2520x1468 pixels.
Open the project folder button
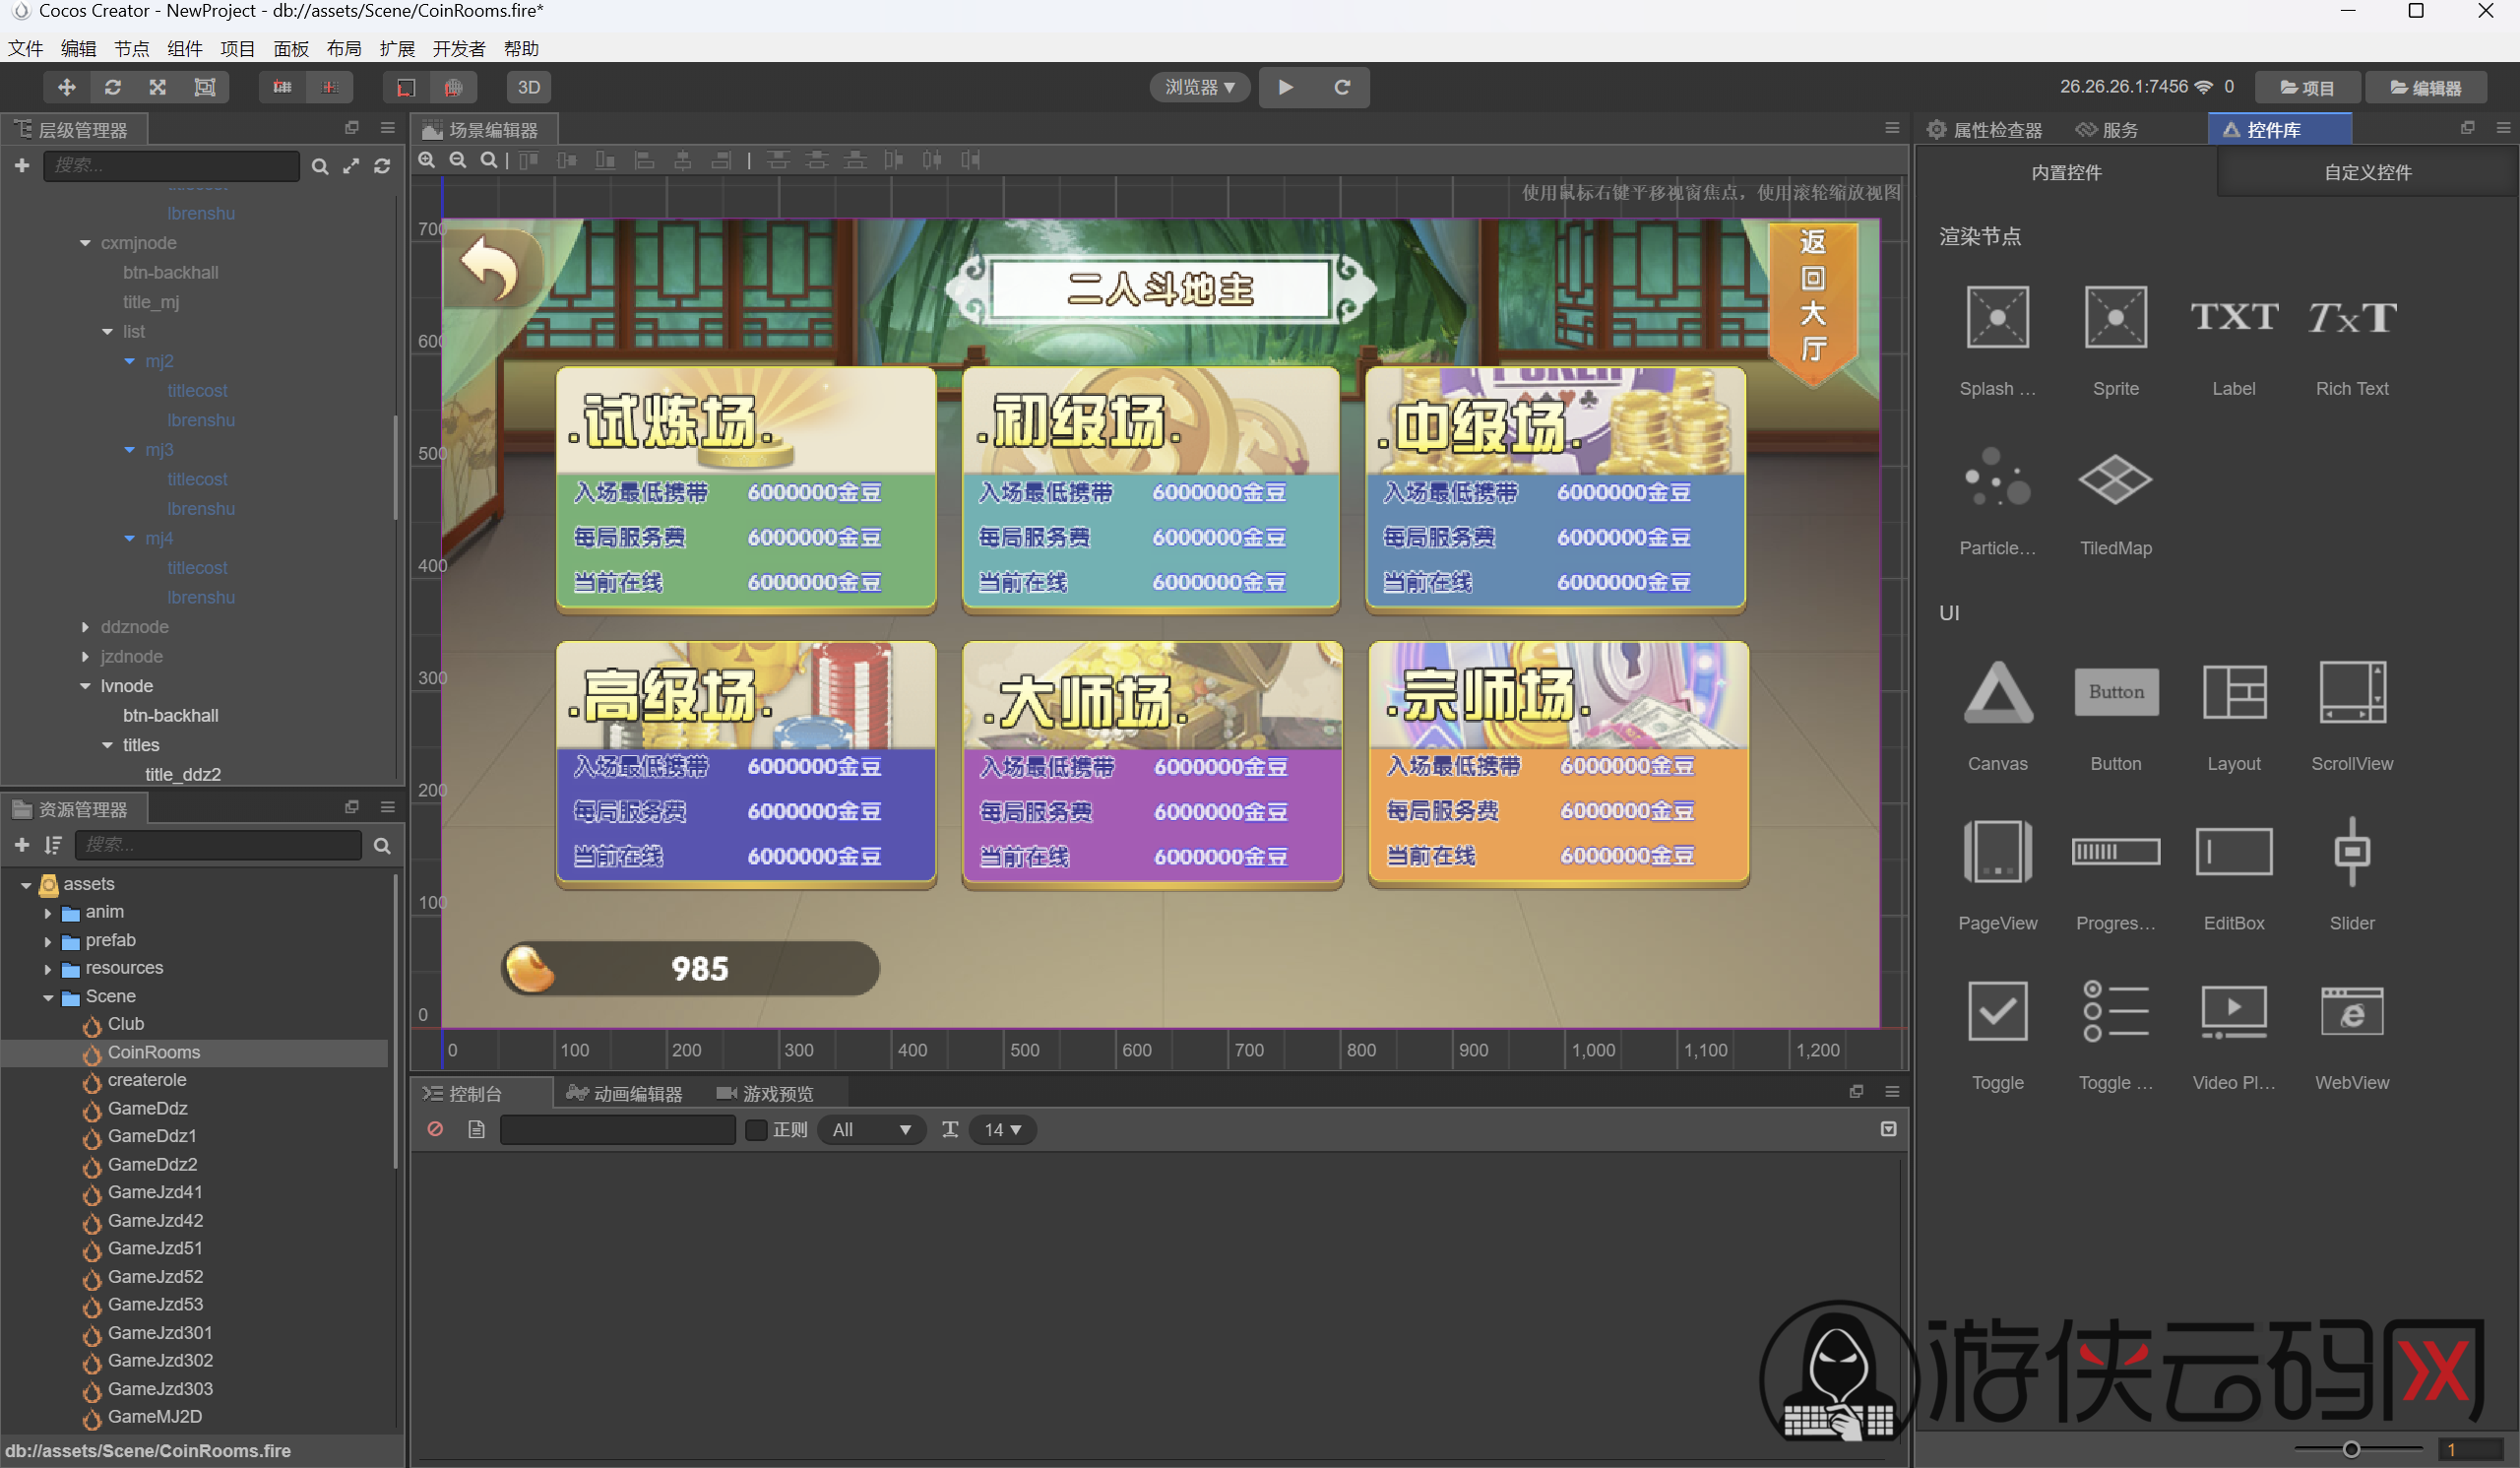[2307, 87]
